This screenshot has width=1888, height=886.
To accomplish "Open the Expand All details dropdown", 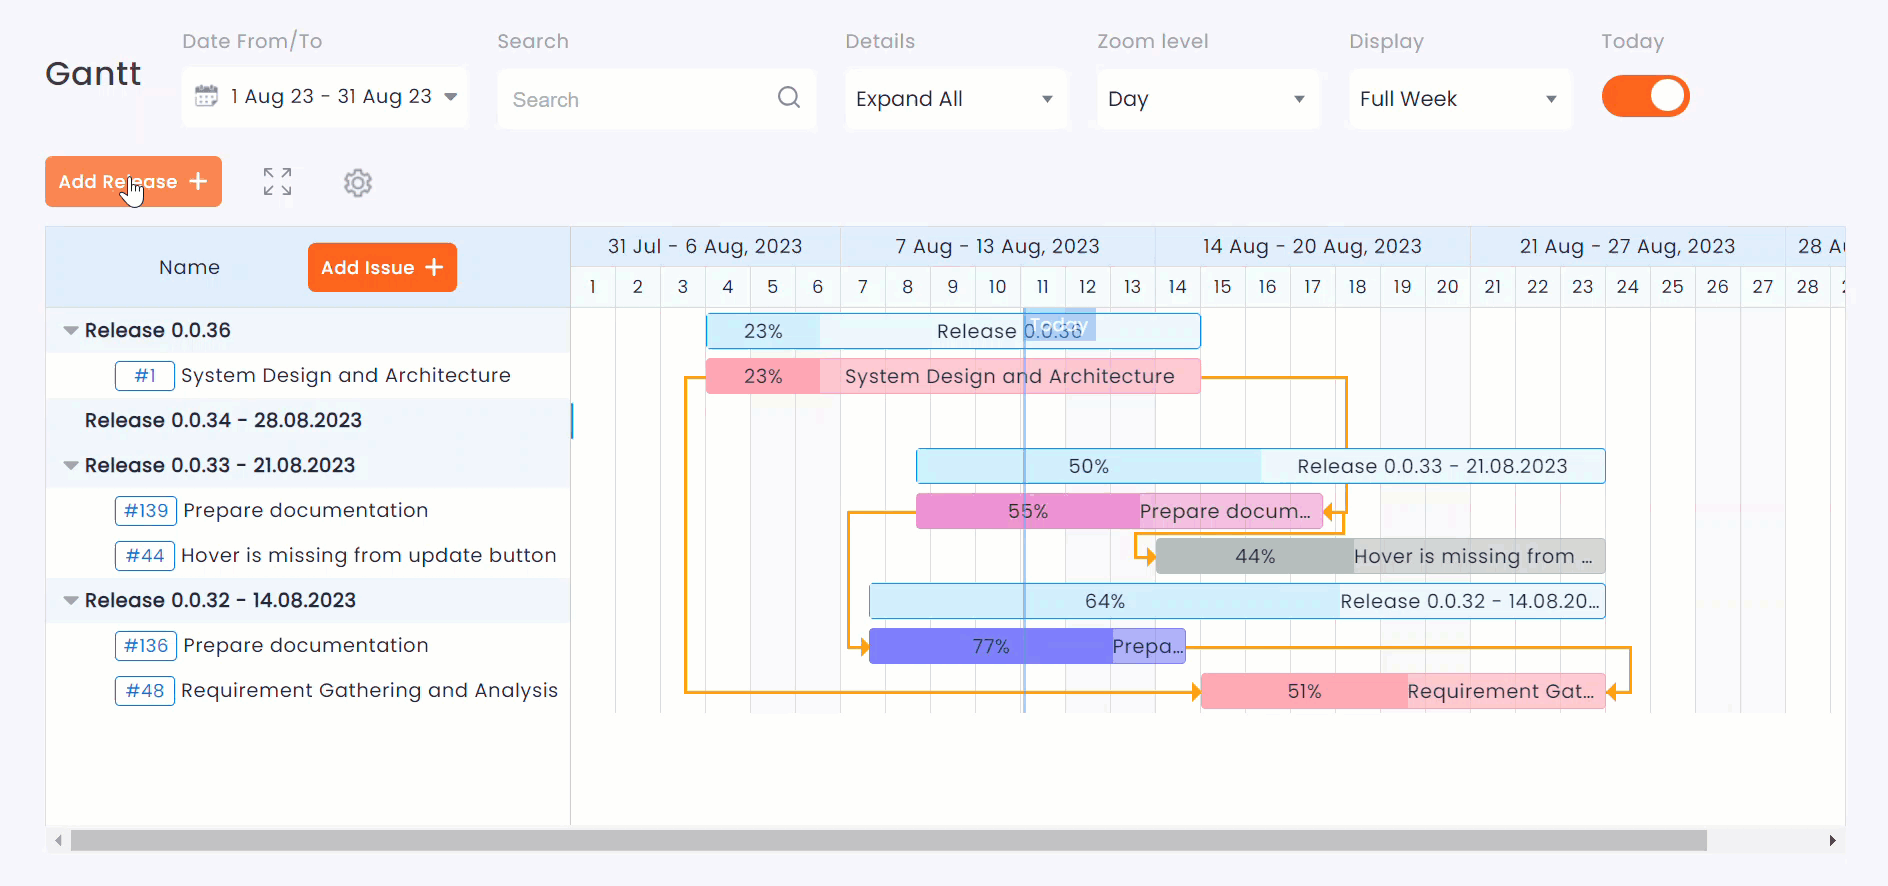I will (x=955, y=99).
